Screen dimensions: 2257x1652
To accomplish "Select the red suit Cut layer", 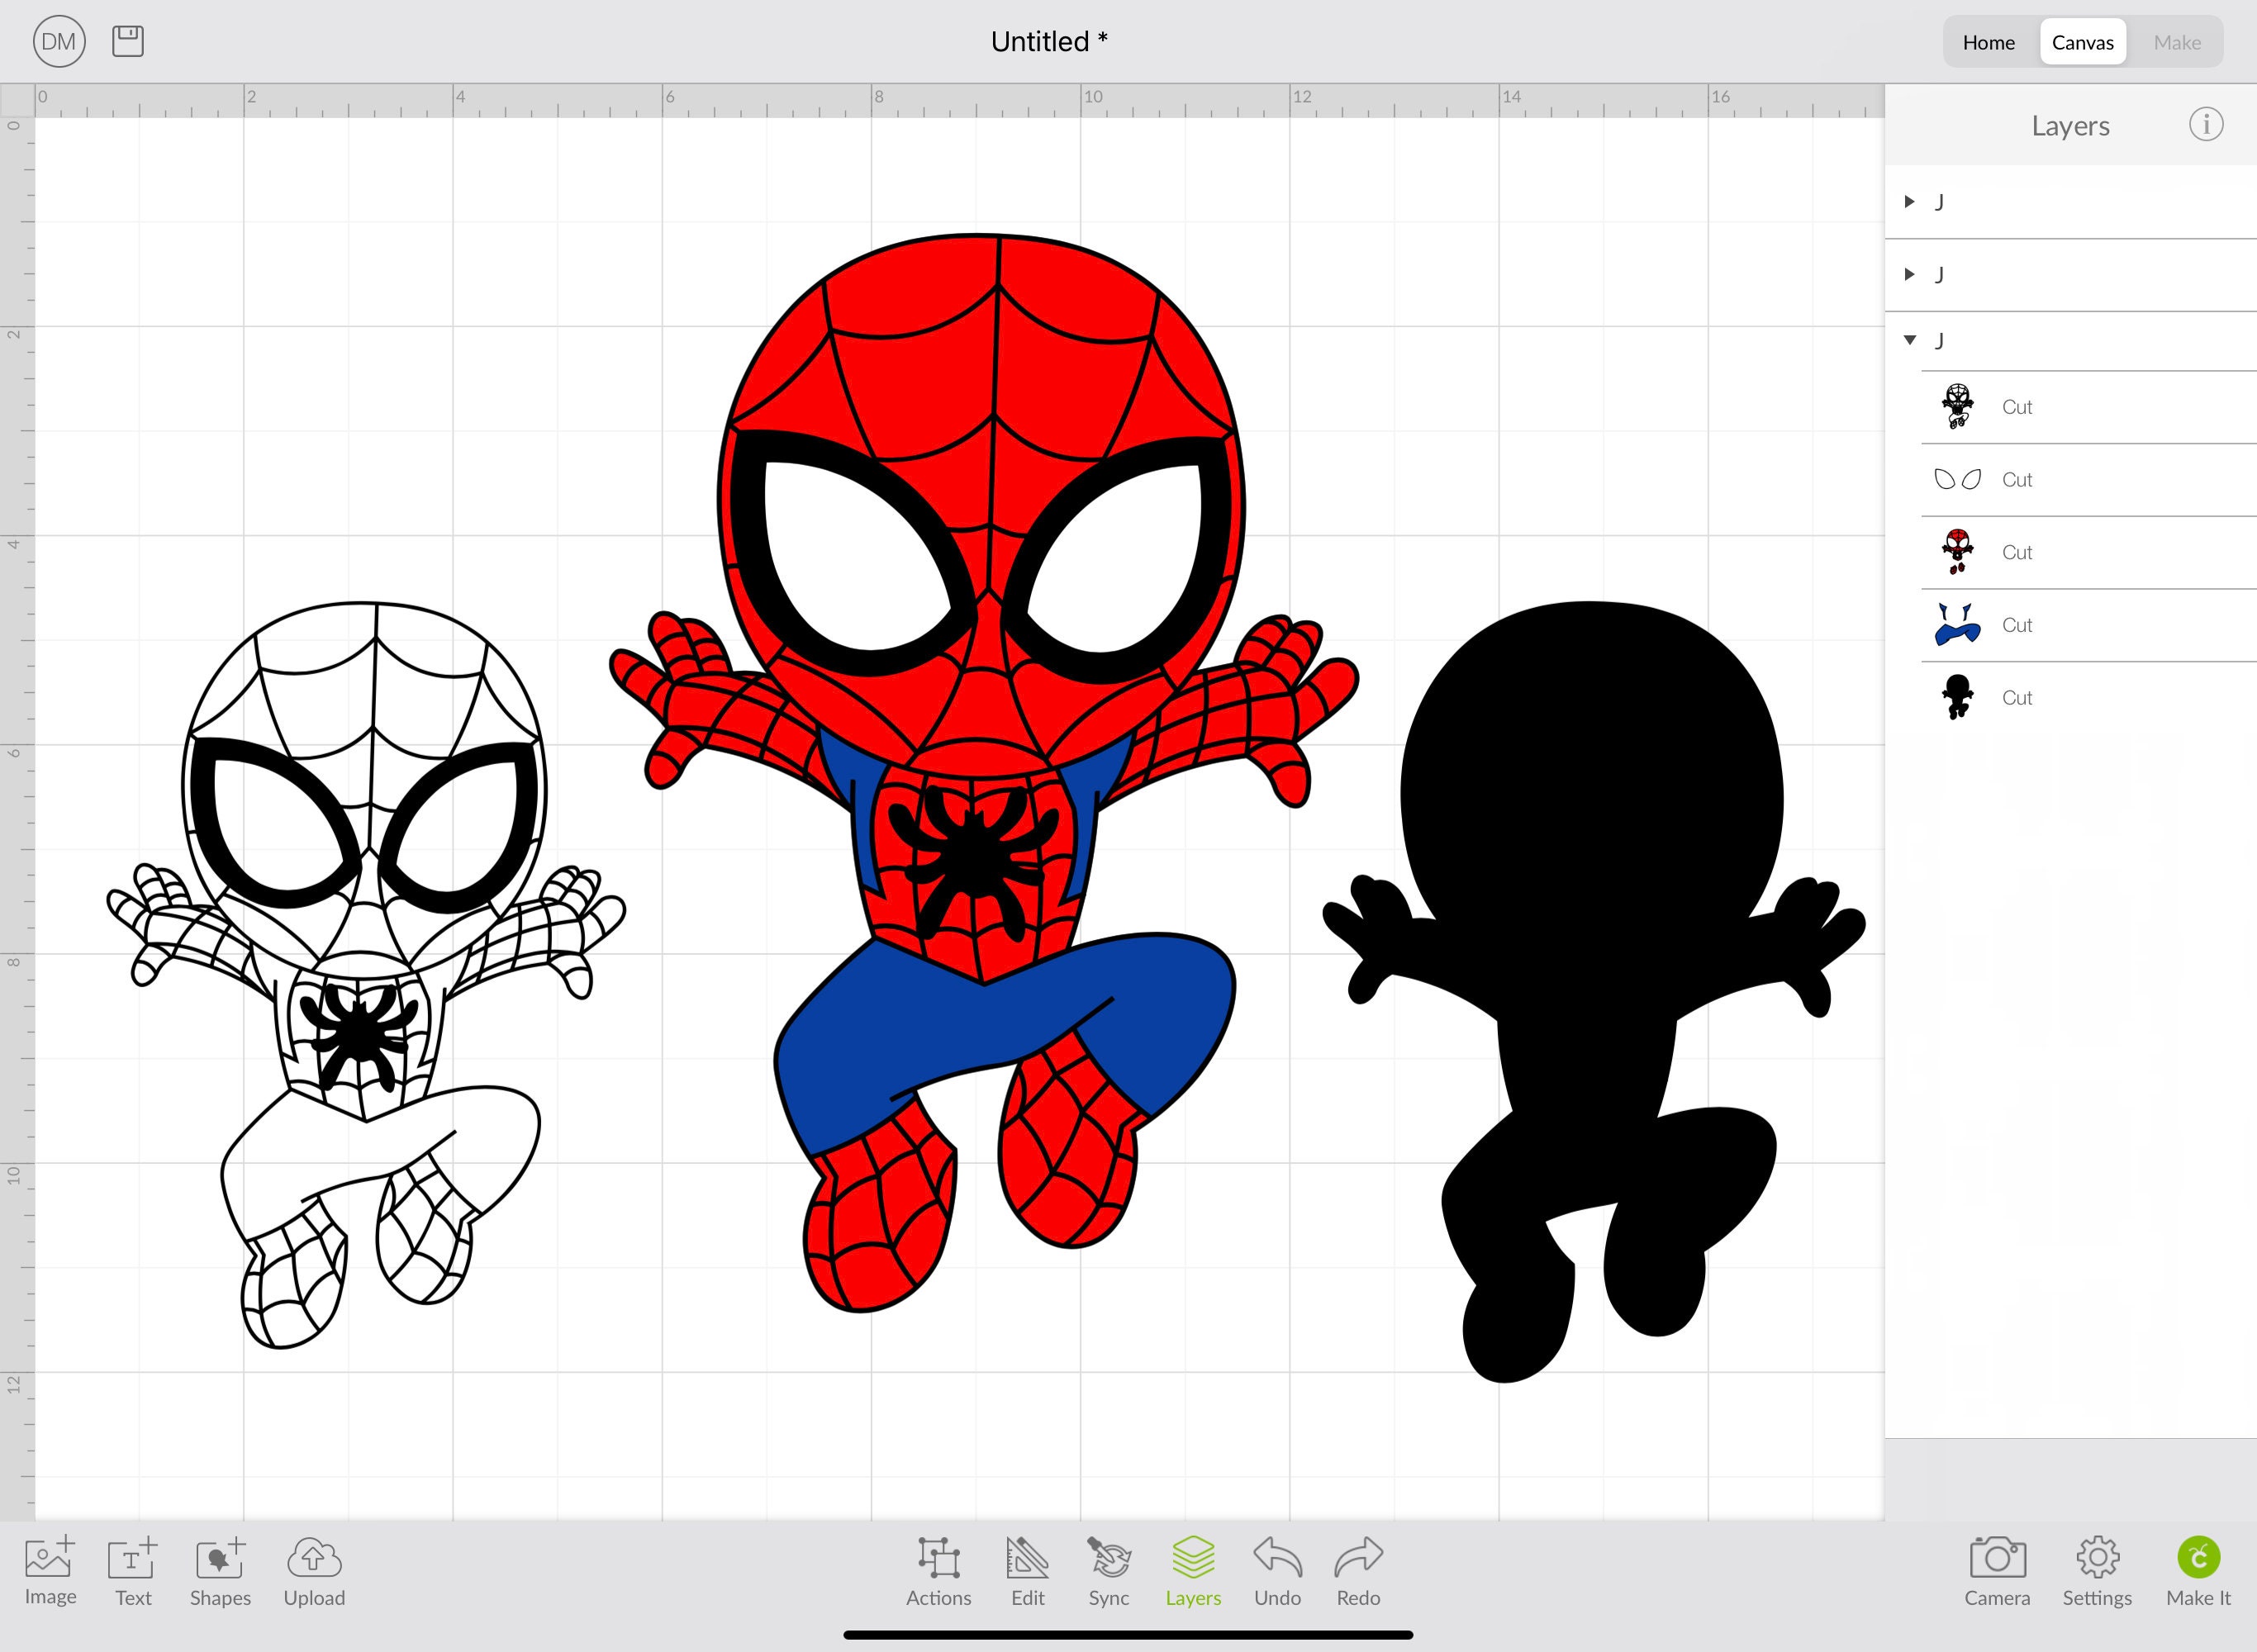I will click(2088, 552).
